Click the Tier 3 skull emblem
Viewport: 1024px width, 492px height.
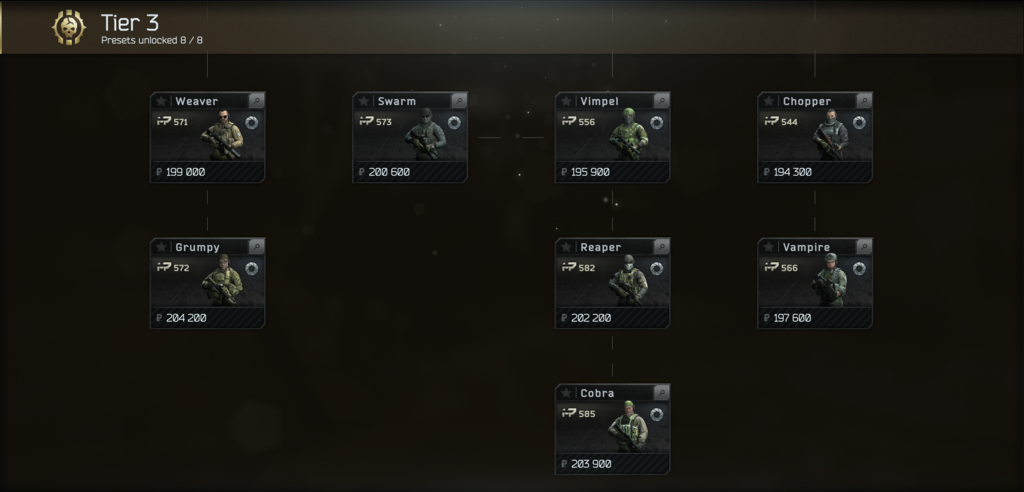click(x=69, y=27)
